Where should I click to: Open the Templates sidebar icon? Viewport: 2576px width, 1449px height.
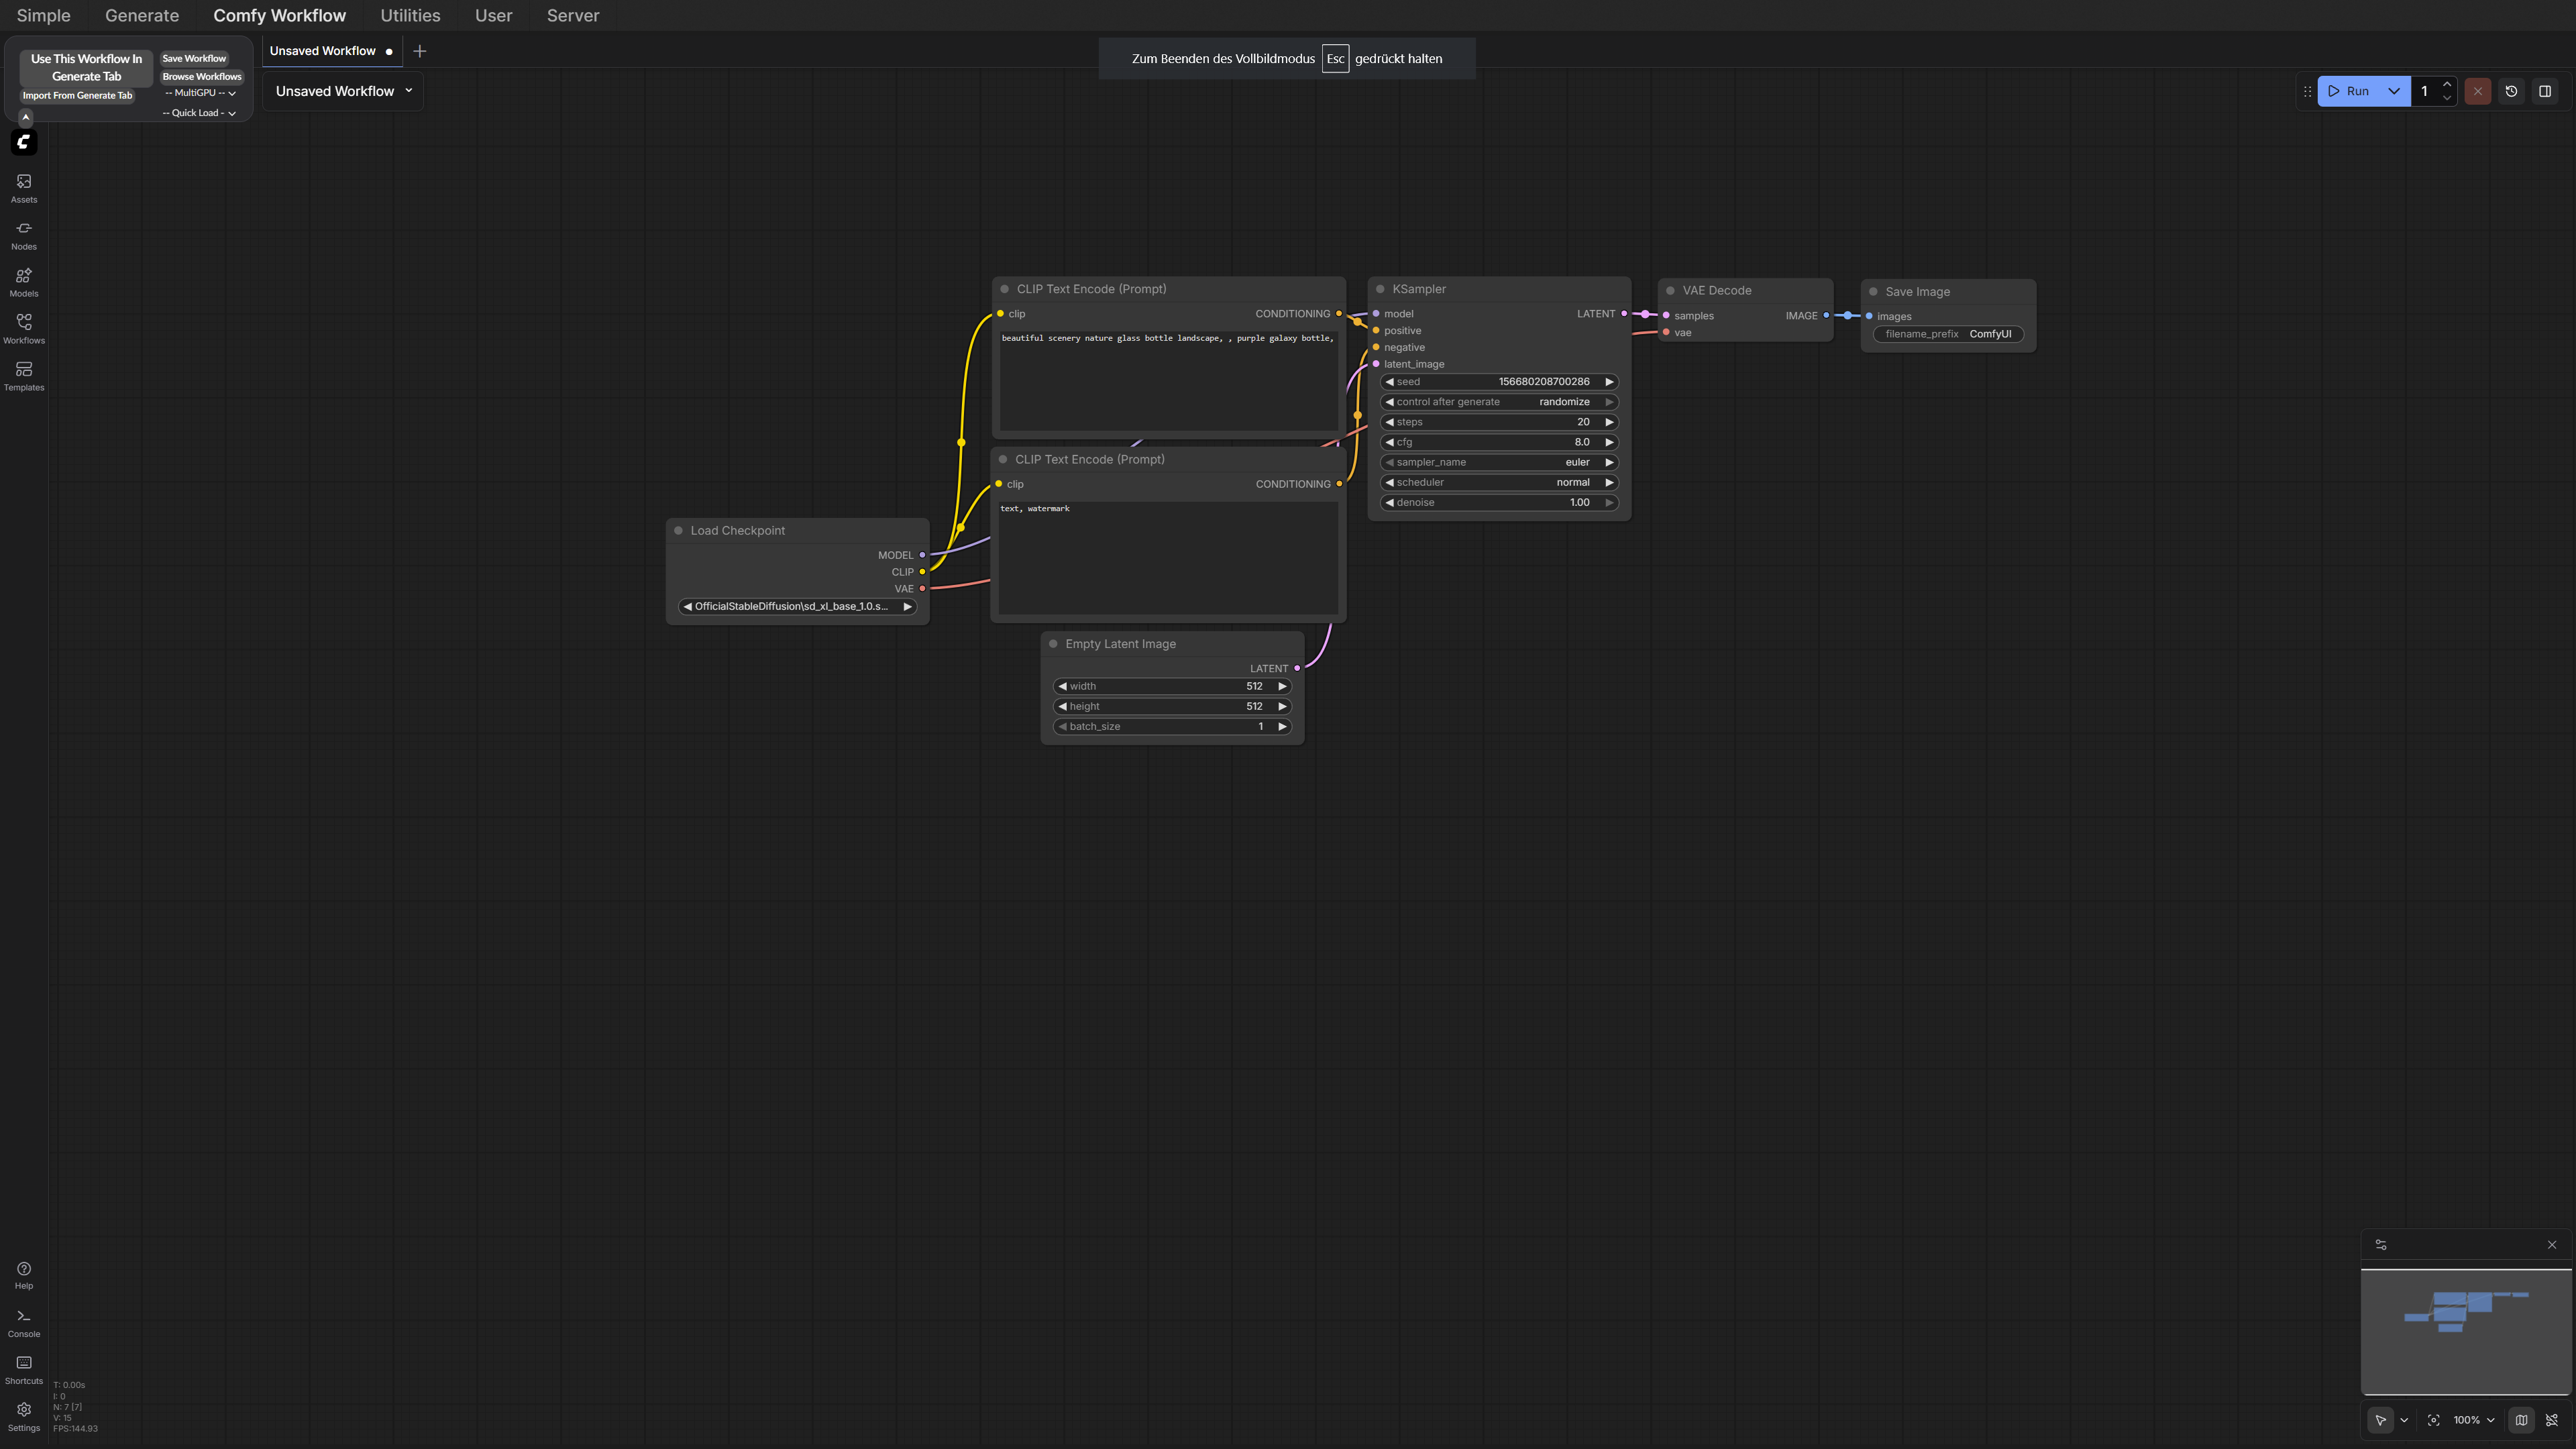[x=24, y=375]
